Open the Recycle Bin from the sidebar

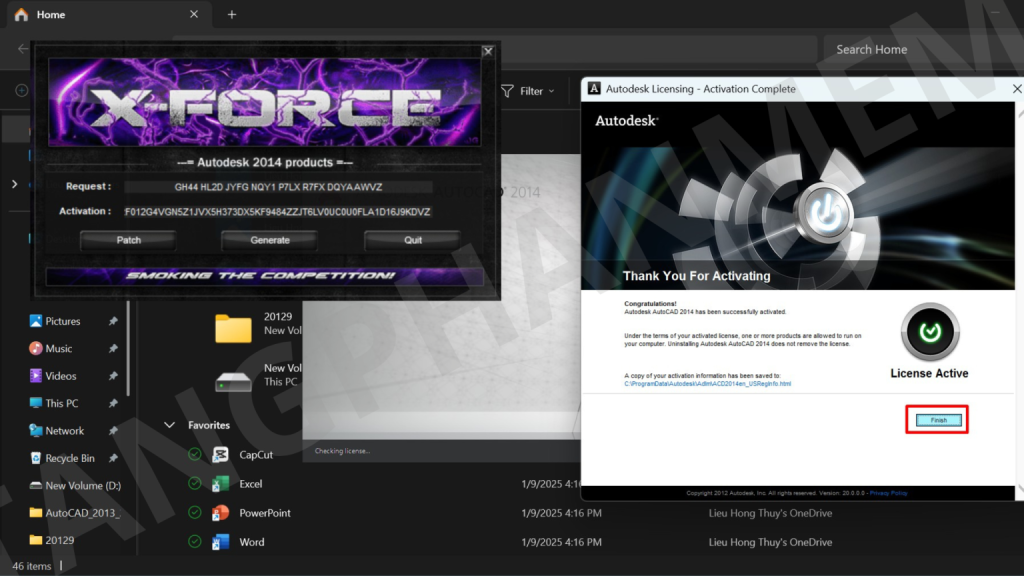coord(69,458)
